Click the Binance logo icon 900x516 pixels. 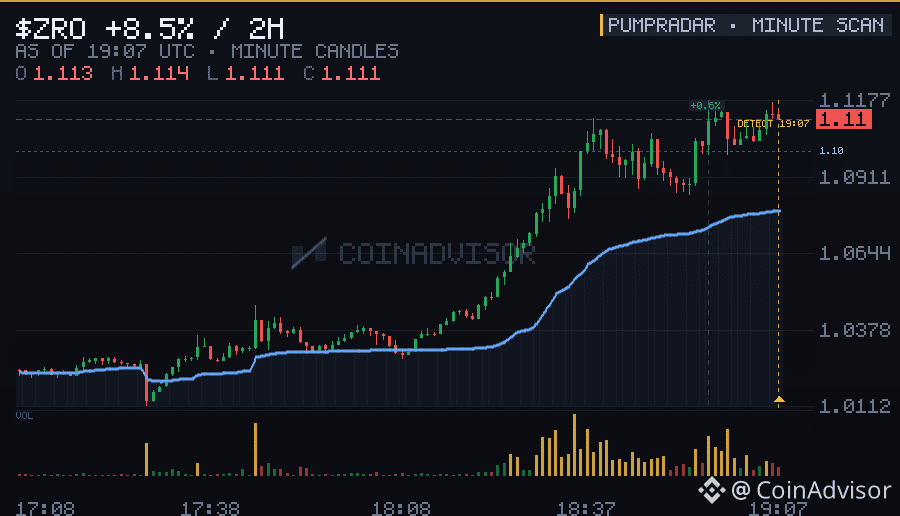click(712, 490)
